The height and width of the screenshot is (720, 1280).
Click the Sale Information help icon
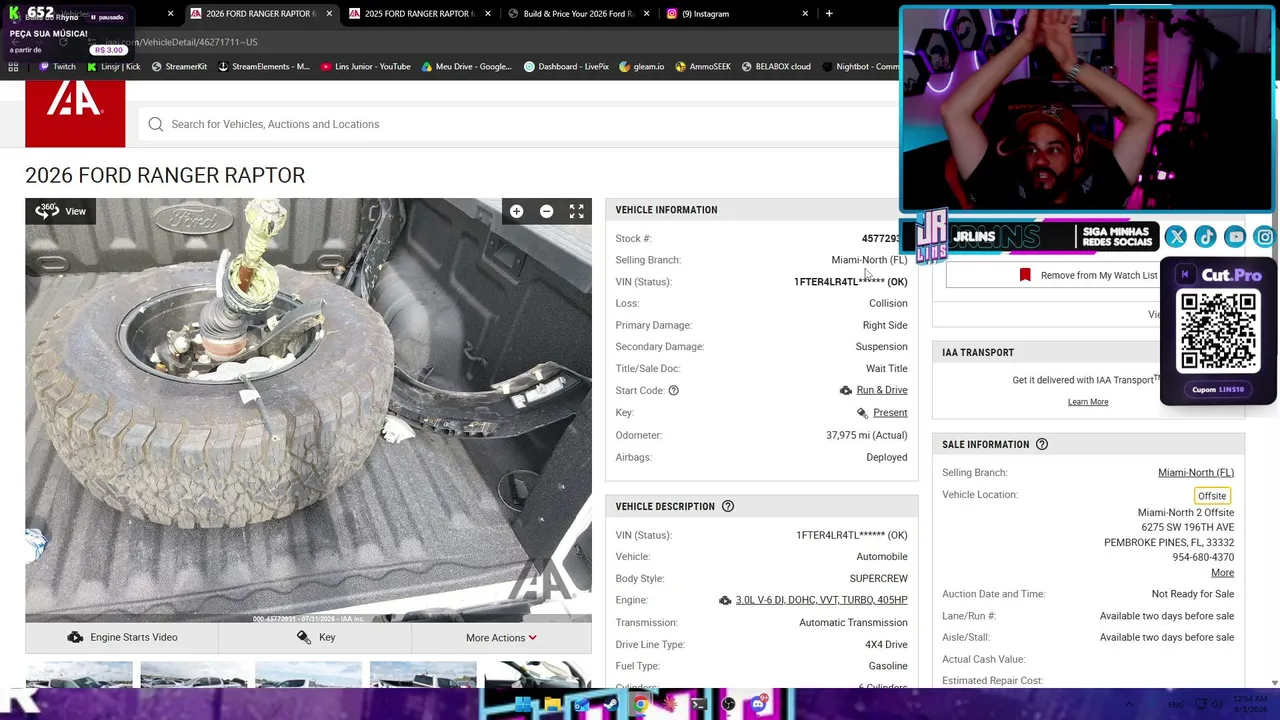click(x=1041, y=444)
